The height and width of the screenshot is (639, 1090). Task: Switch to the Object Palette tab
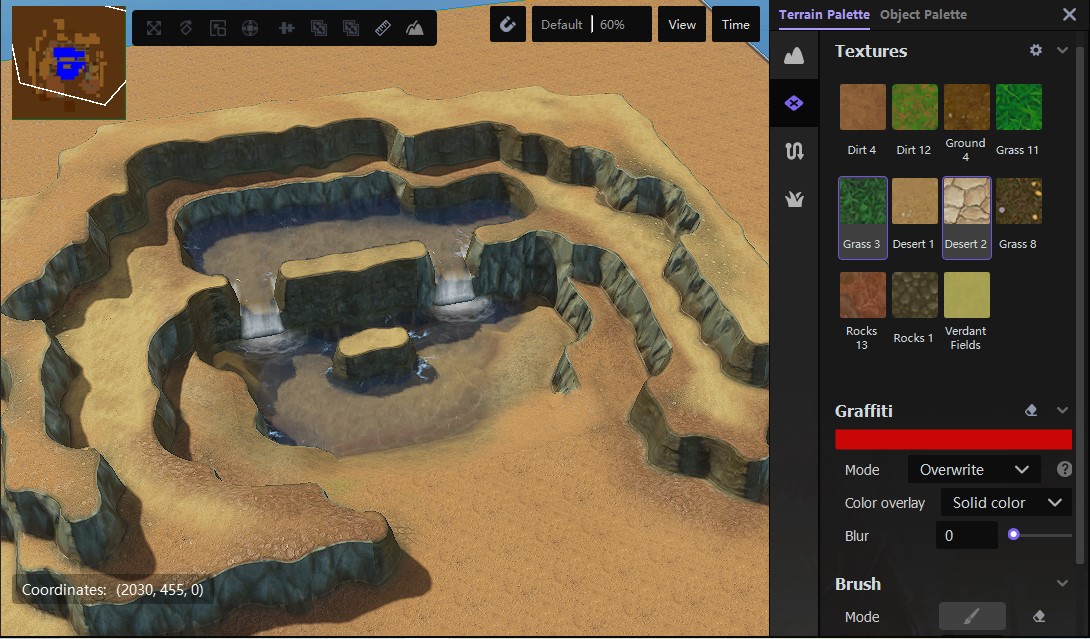pyautogui.click(x=923, y=15)
